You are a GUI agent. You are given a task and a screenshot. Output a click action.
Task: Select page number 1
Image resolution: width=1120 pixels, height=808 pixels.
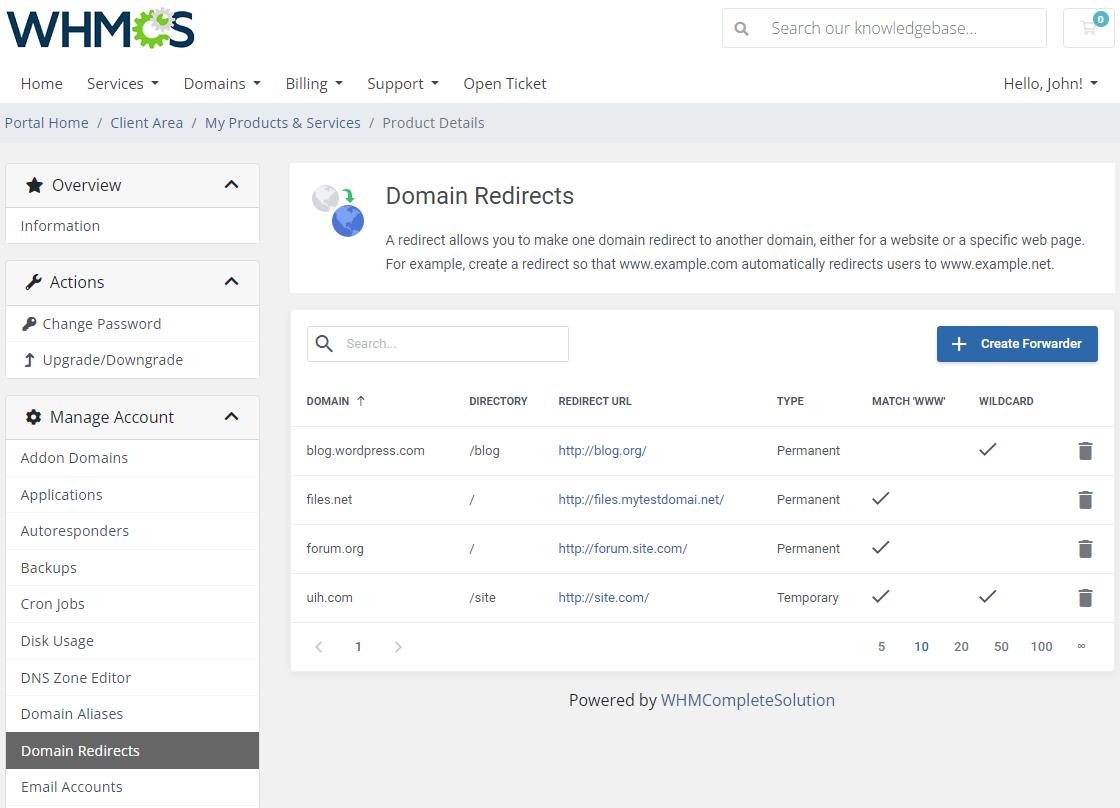point(358,647)
